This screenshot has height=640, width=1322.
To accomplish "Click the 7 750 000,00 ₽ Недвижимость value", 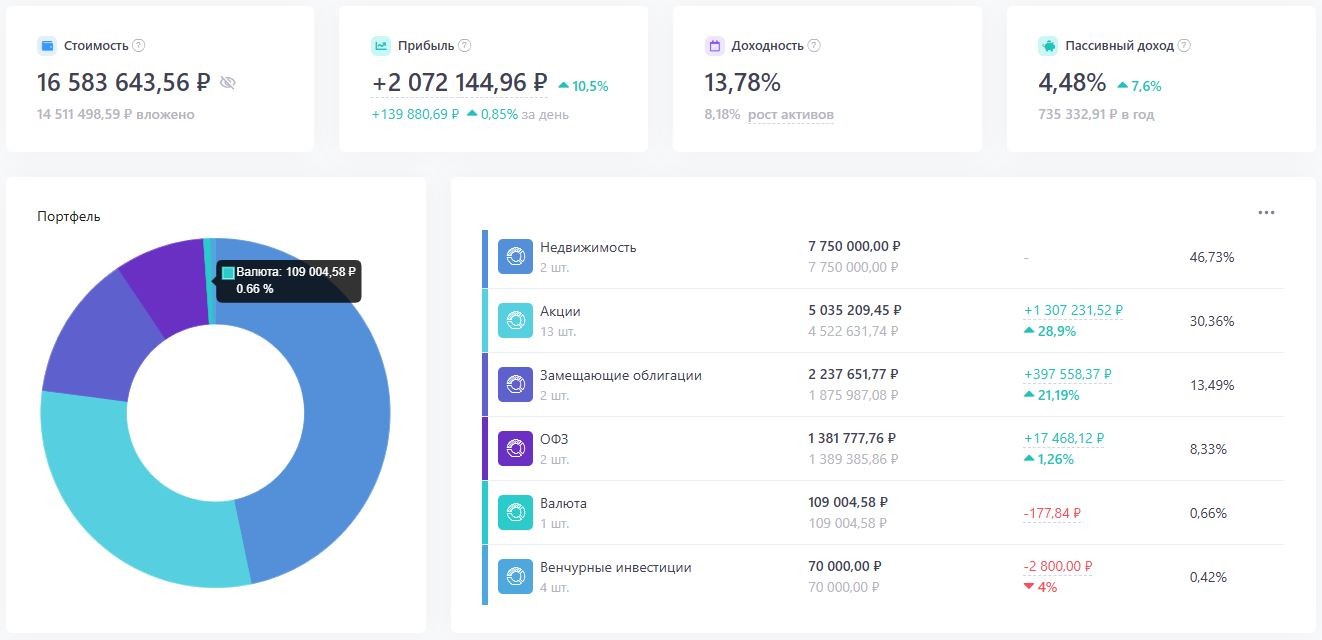I will [854, 246].
